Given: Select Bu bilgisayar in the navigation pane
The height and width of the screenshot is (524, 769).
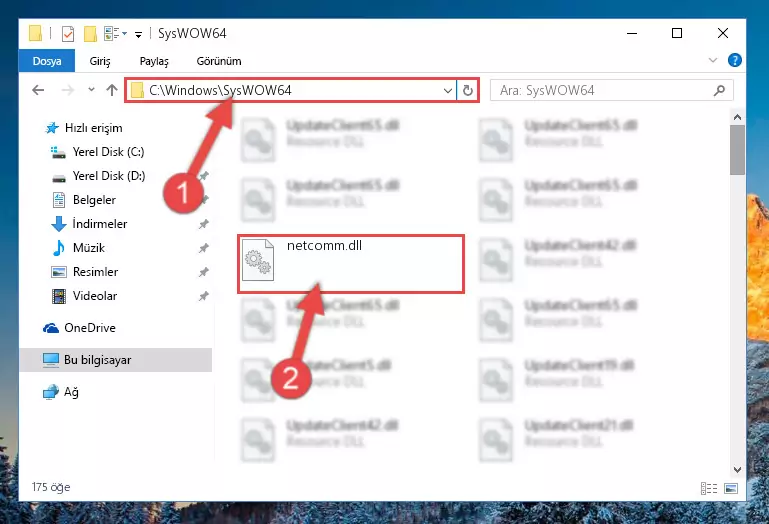Looking at the screenshot, I should click(x=116, y=360).
